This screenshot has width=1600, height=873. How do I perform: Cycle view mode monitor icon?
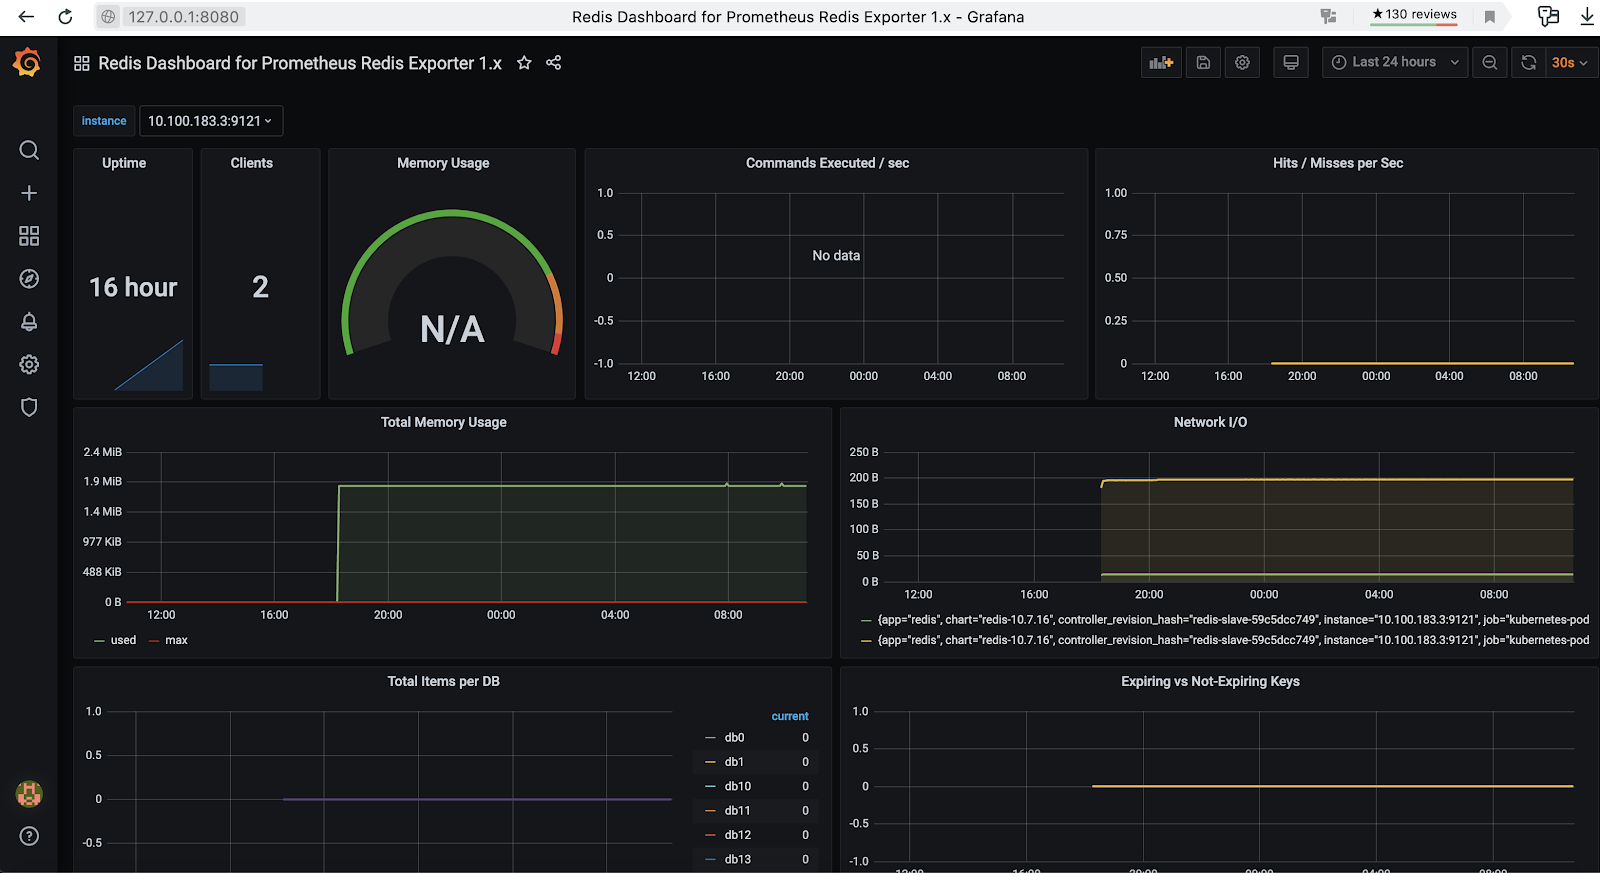click(x=1291, y=62)
